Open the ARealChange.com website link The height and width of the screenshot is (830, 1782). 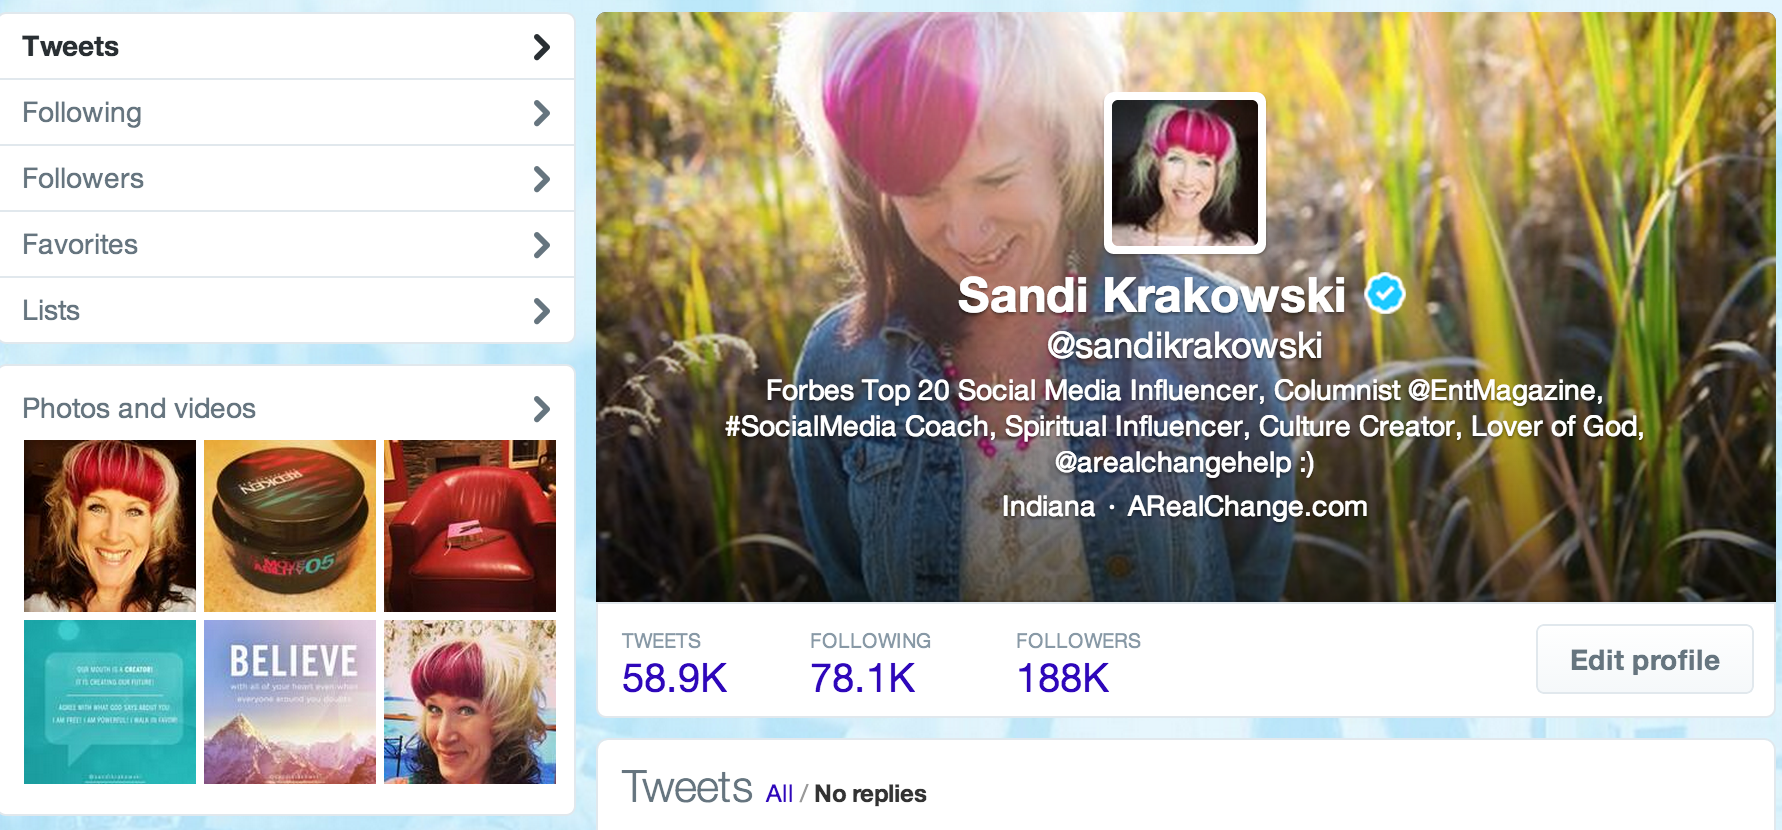(x=1247, y=507)
